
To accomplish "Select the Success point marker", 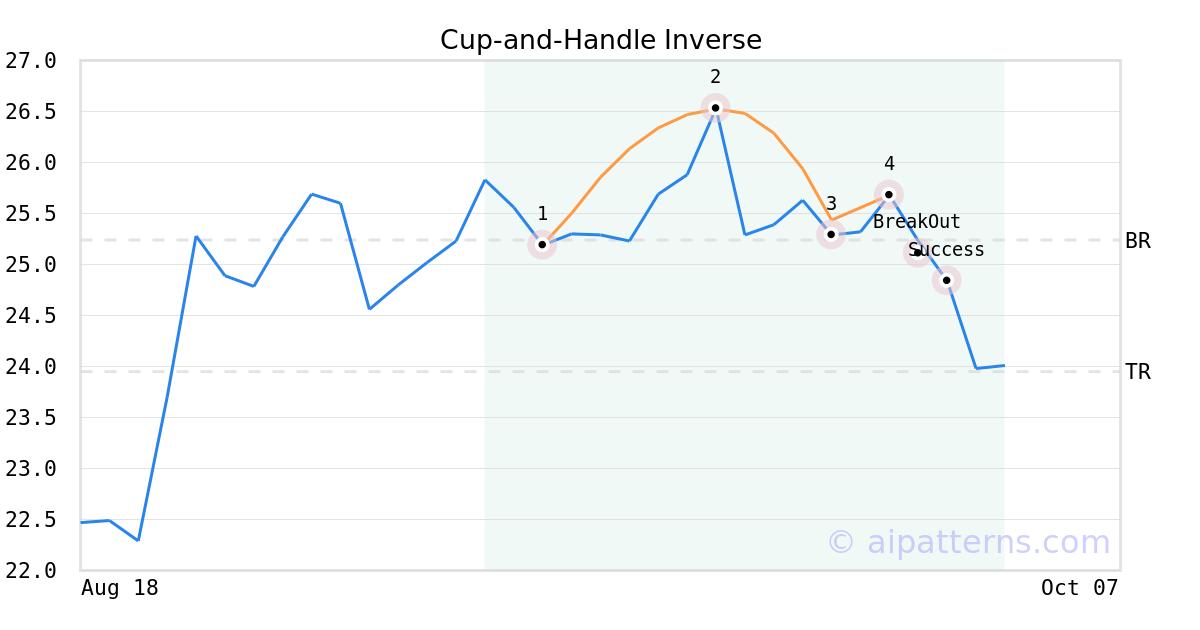I will pos(947,280).
